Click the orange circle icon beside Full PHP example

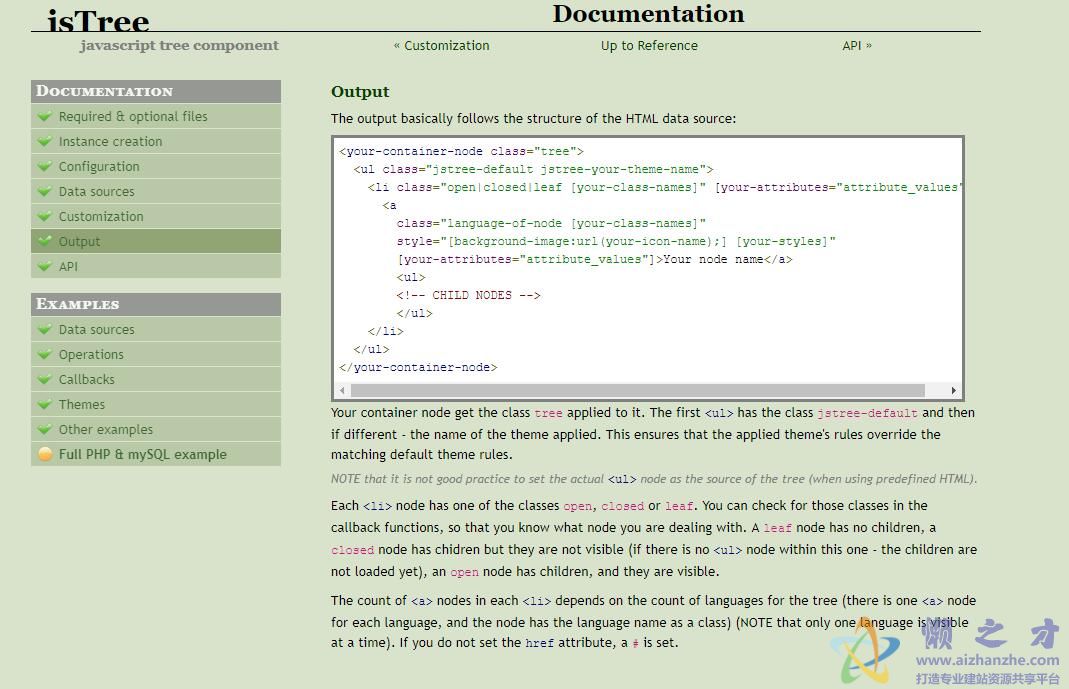[45, 454]
